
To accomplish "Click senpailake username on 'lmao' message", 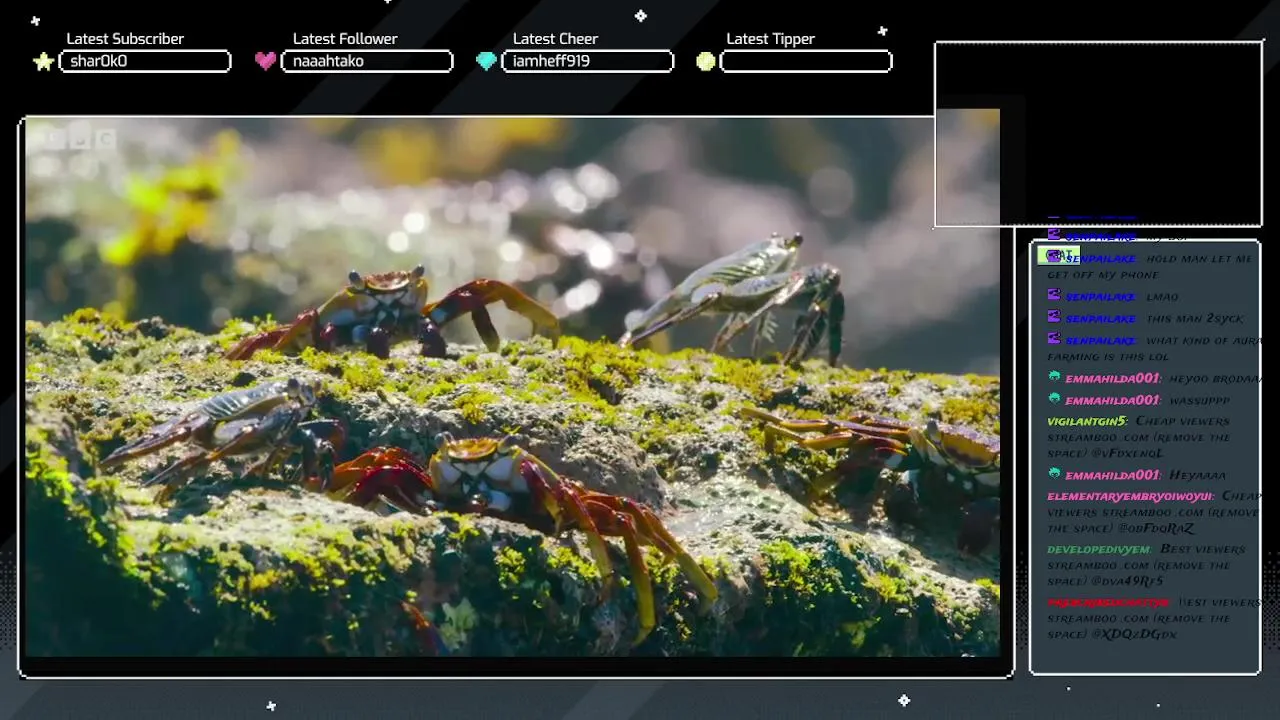I will 1101,297.
